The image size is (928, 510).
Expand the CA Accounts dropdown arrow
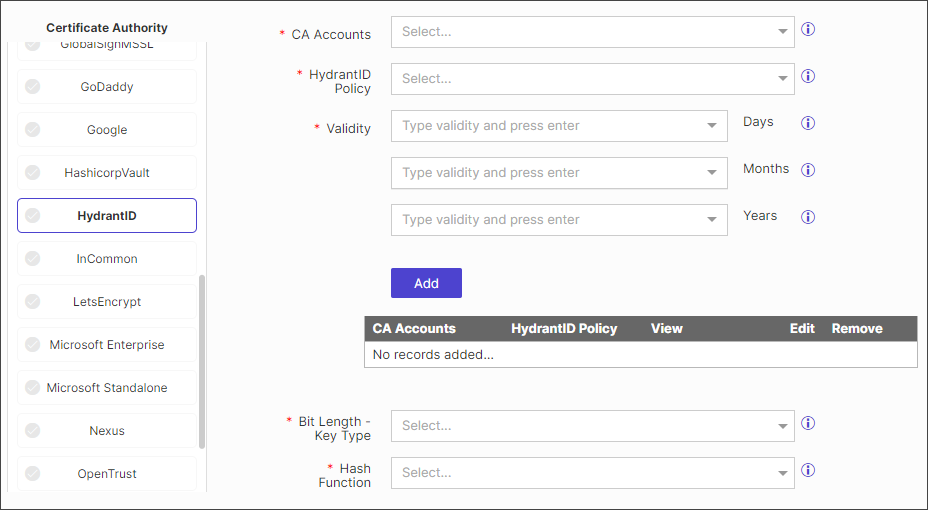782,32
